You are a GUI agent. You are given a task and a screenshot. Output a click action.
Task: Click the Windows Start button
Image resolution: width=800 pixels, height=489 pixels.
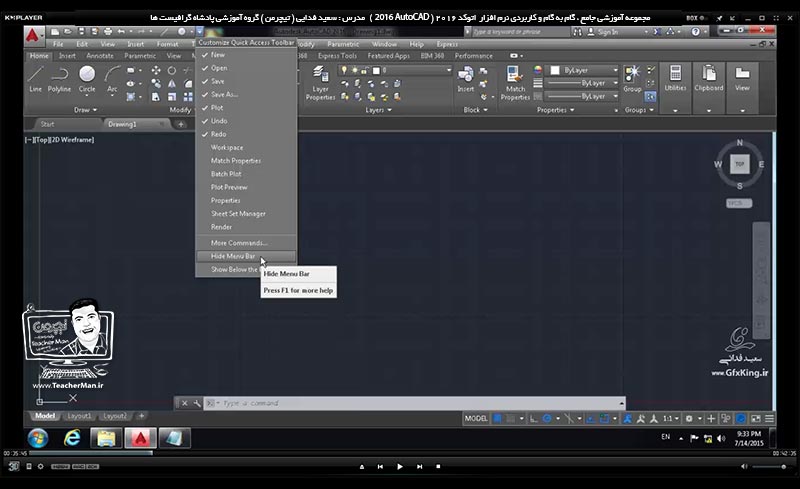click(x=38, y=438)
